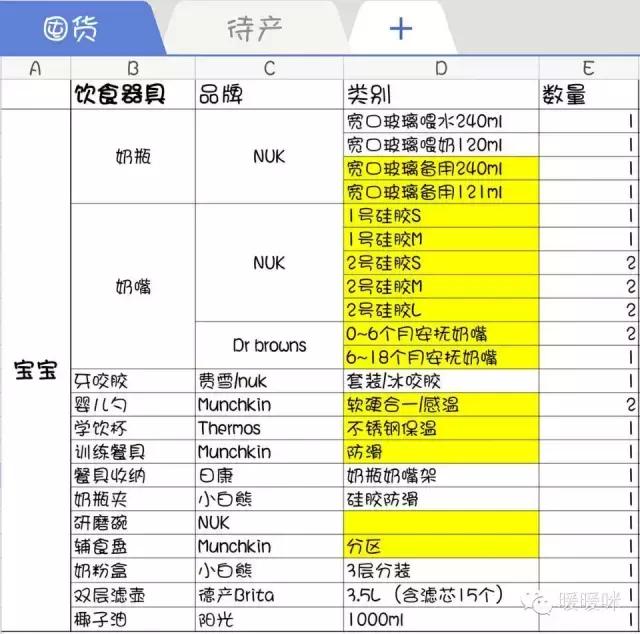Viewport: 640px width, 634px height.
Task: Open the 待产 sheet tab
Action: (255, 29)
